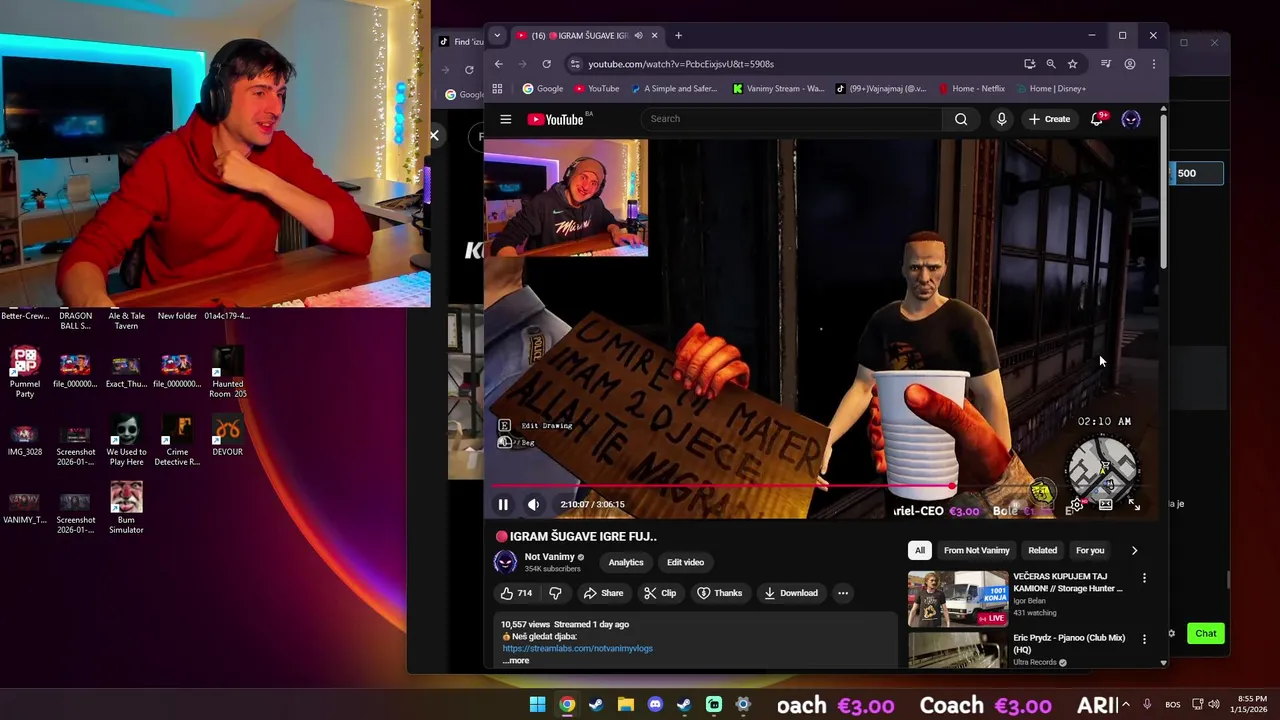Open YouTube notifications bell
Screen dimensions: 1280x720
point(1097,119)
